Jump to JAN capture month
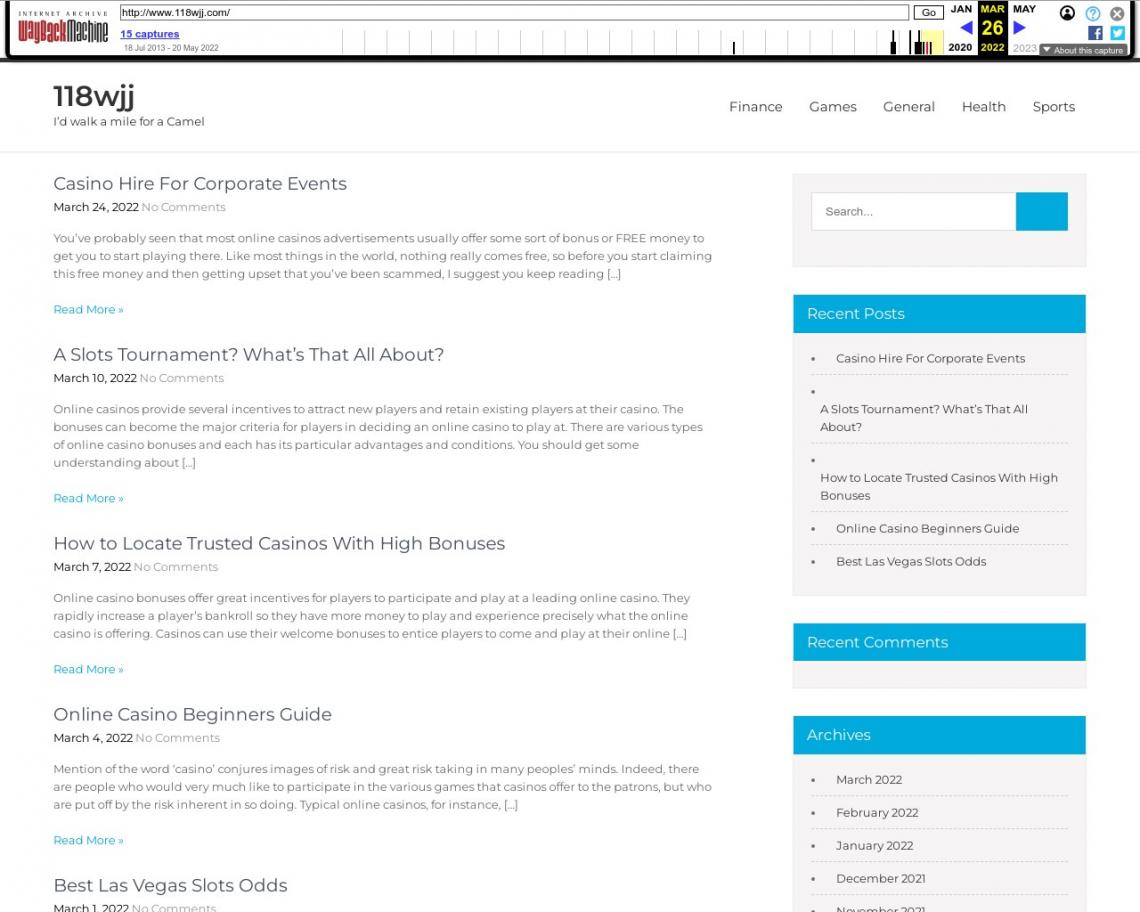 point(961,9)
